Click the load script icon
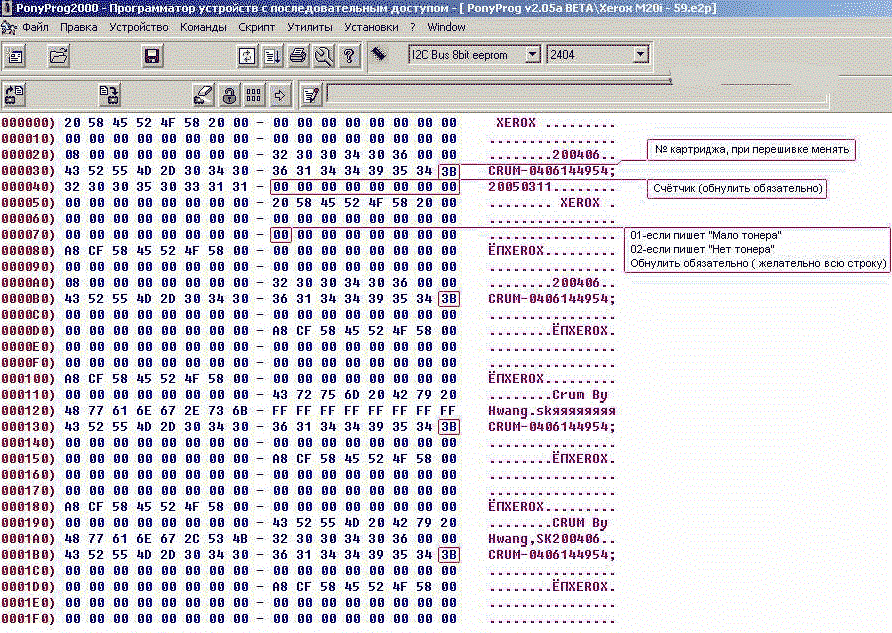The image size is (892, 633). coord(272,56)
